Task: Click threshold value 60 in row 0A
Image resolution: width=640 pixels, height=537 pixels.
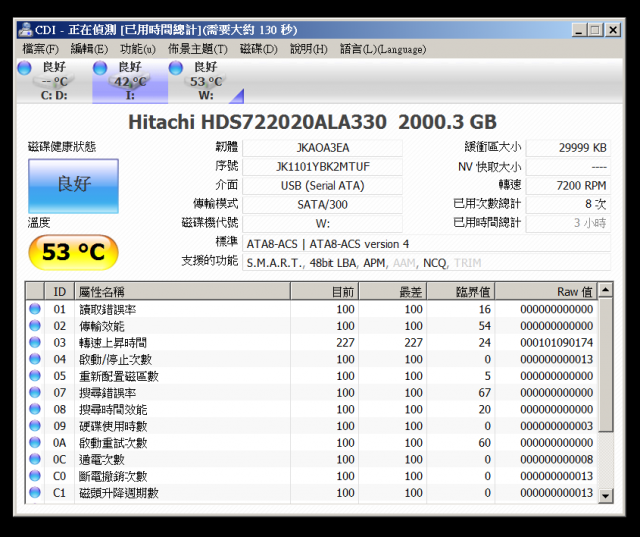Action: pos(484,443)
